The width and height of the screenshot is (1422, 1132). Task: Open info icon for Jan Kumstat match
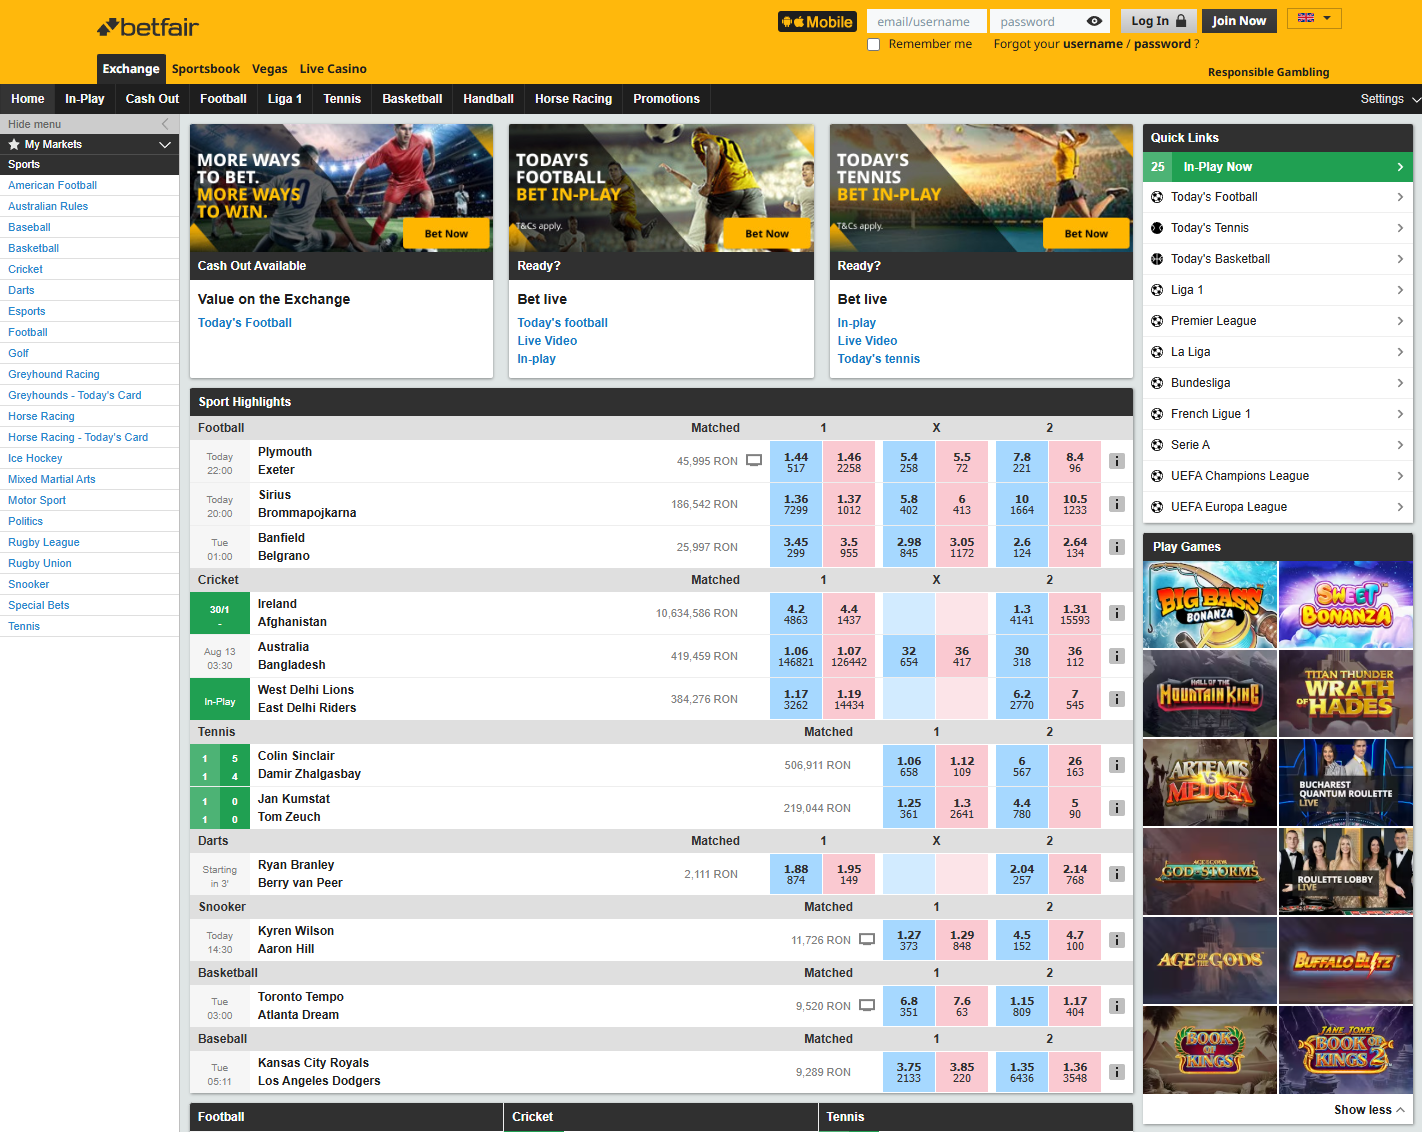1117,808
